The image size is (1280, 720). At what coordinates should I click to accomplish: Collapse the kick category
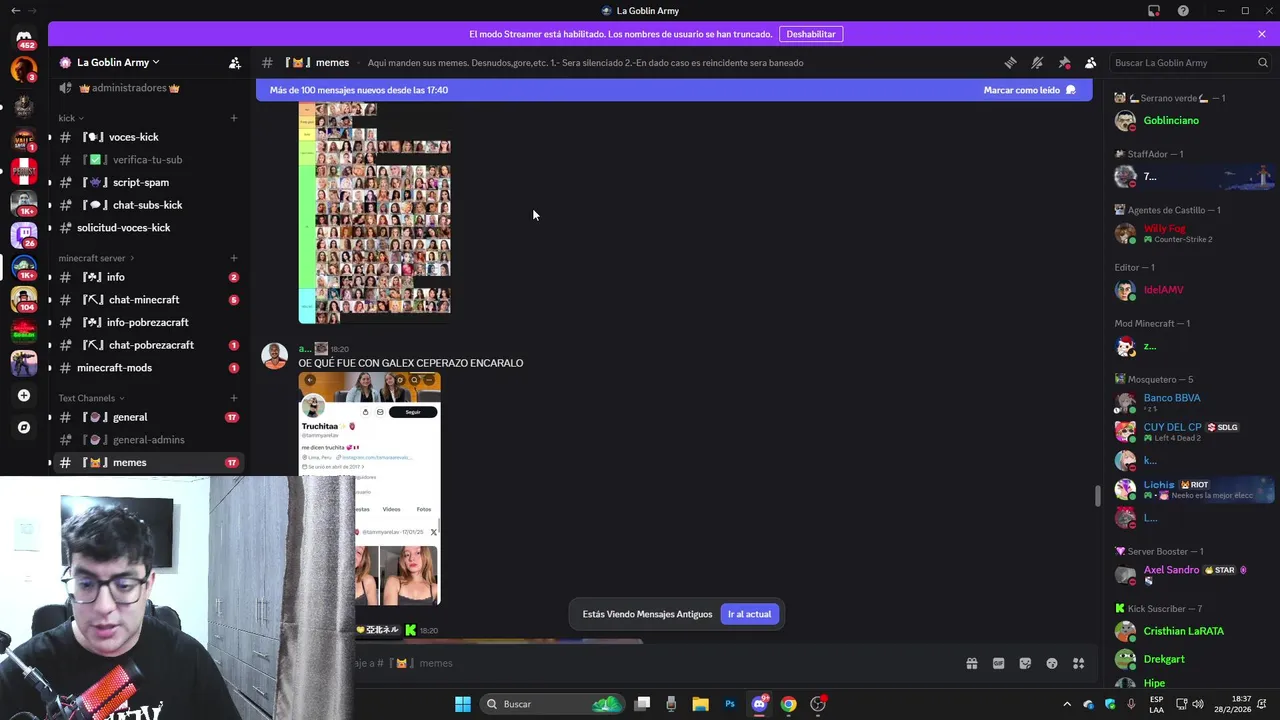pos(71,118)
